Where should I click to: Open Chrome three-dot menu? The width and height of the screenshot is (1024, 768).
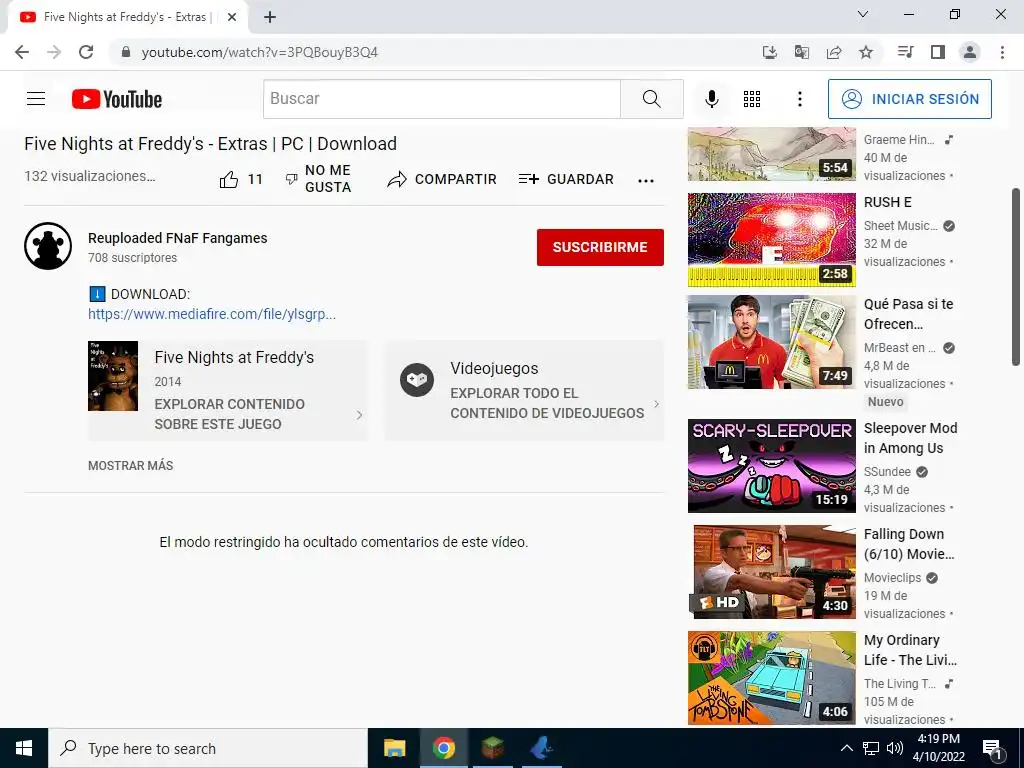click(1002, 52)
